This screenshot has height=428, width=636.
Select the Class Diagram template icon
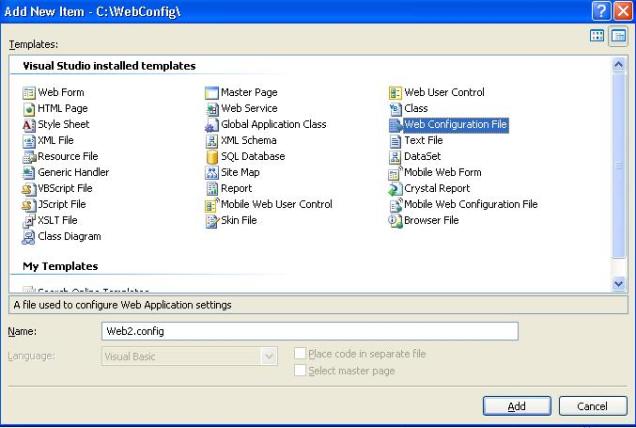[29, 237]
